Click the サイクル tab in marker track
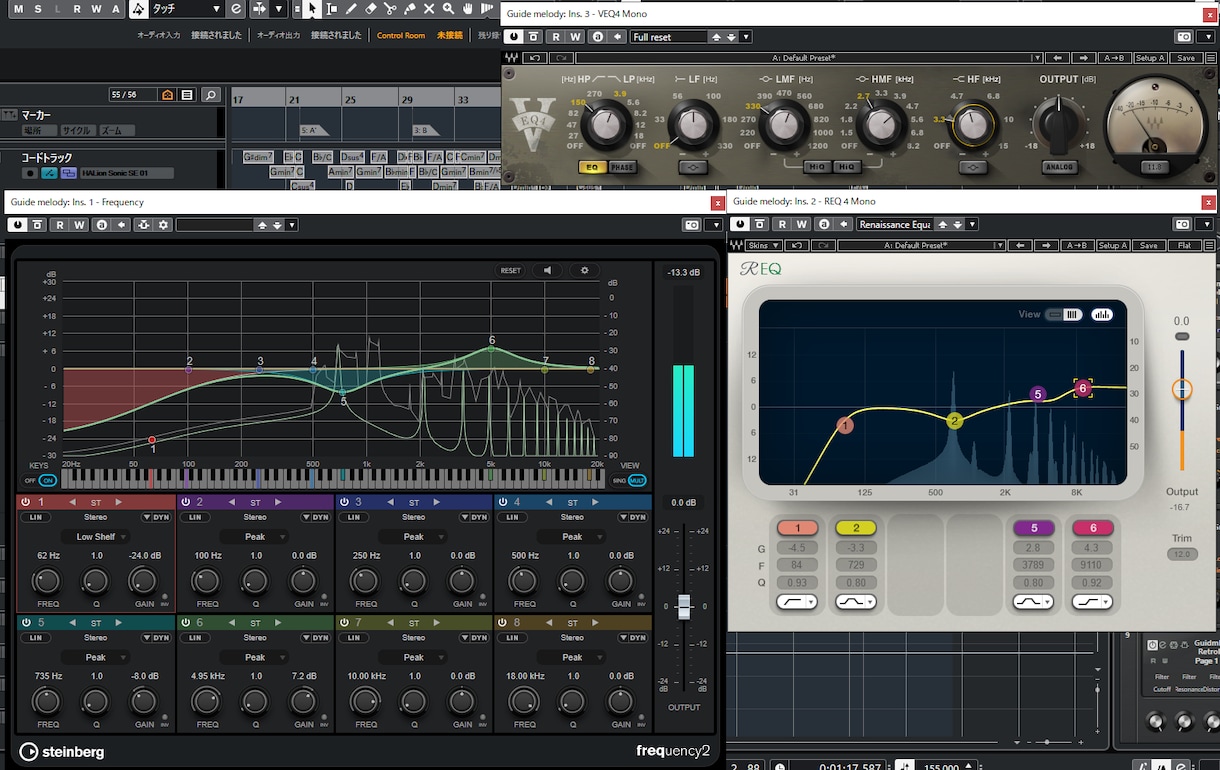The height and width of the screenshot is (770, 1220). pos(76,131)
